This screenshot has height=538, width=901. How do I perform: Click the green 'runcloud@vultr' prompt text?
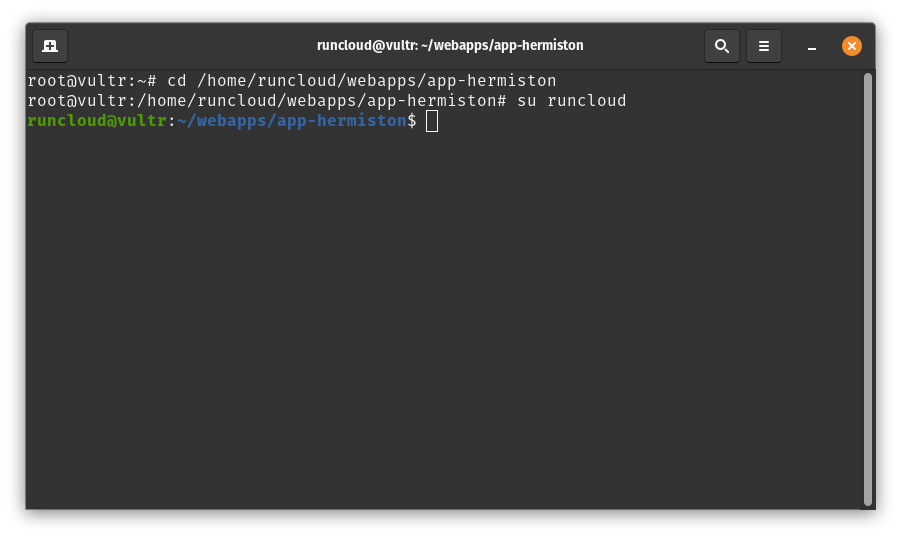point(97,121)
